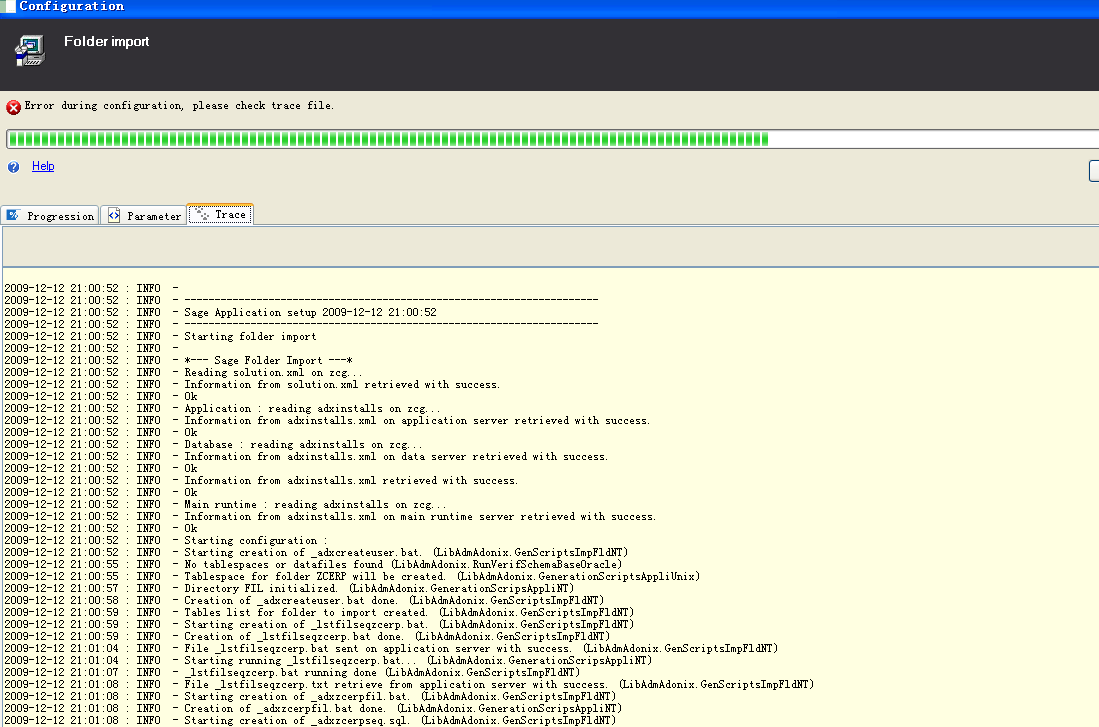This screenshot has height=727, width=1099.
Task: Click the "Folder import" heading text
Action: pos(106,42)
